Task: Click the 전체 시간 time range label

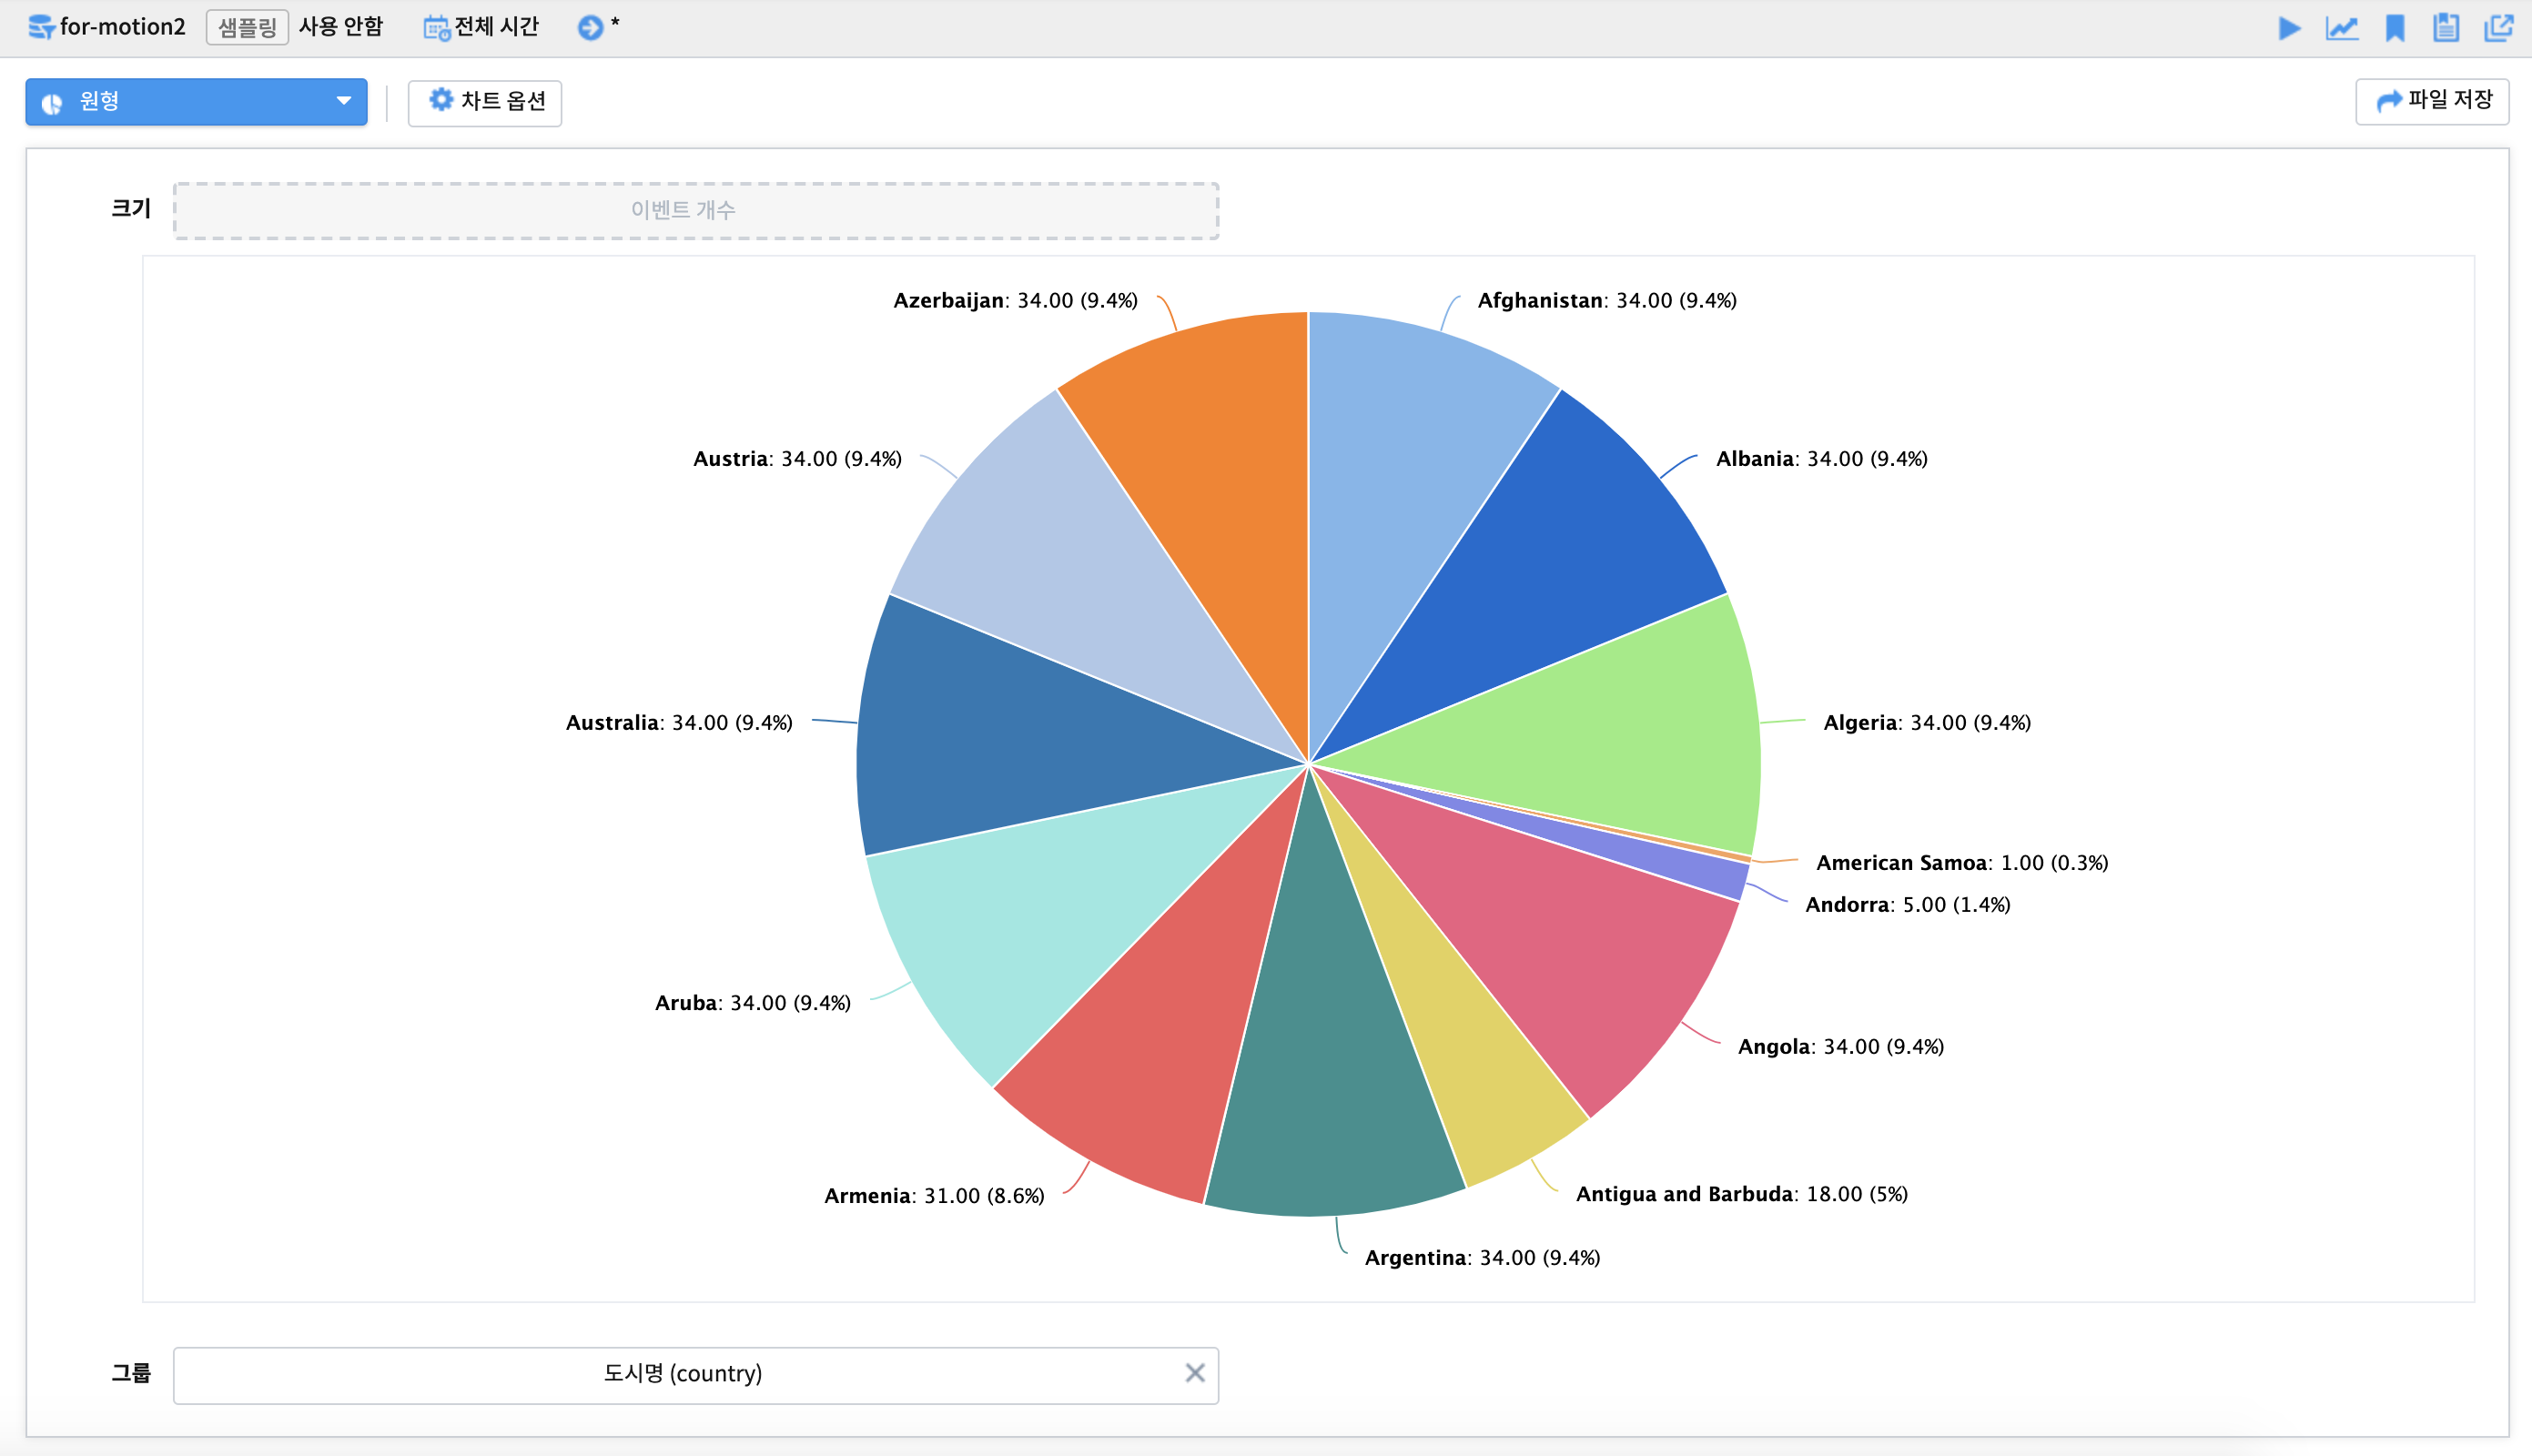Action: coord(497,27)
